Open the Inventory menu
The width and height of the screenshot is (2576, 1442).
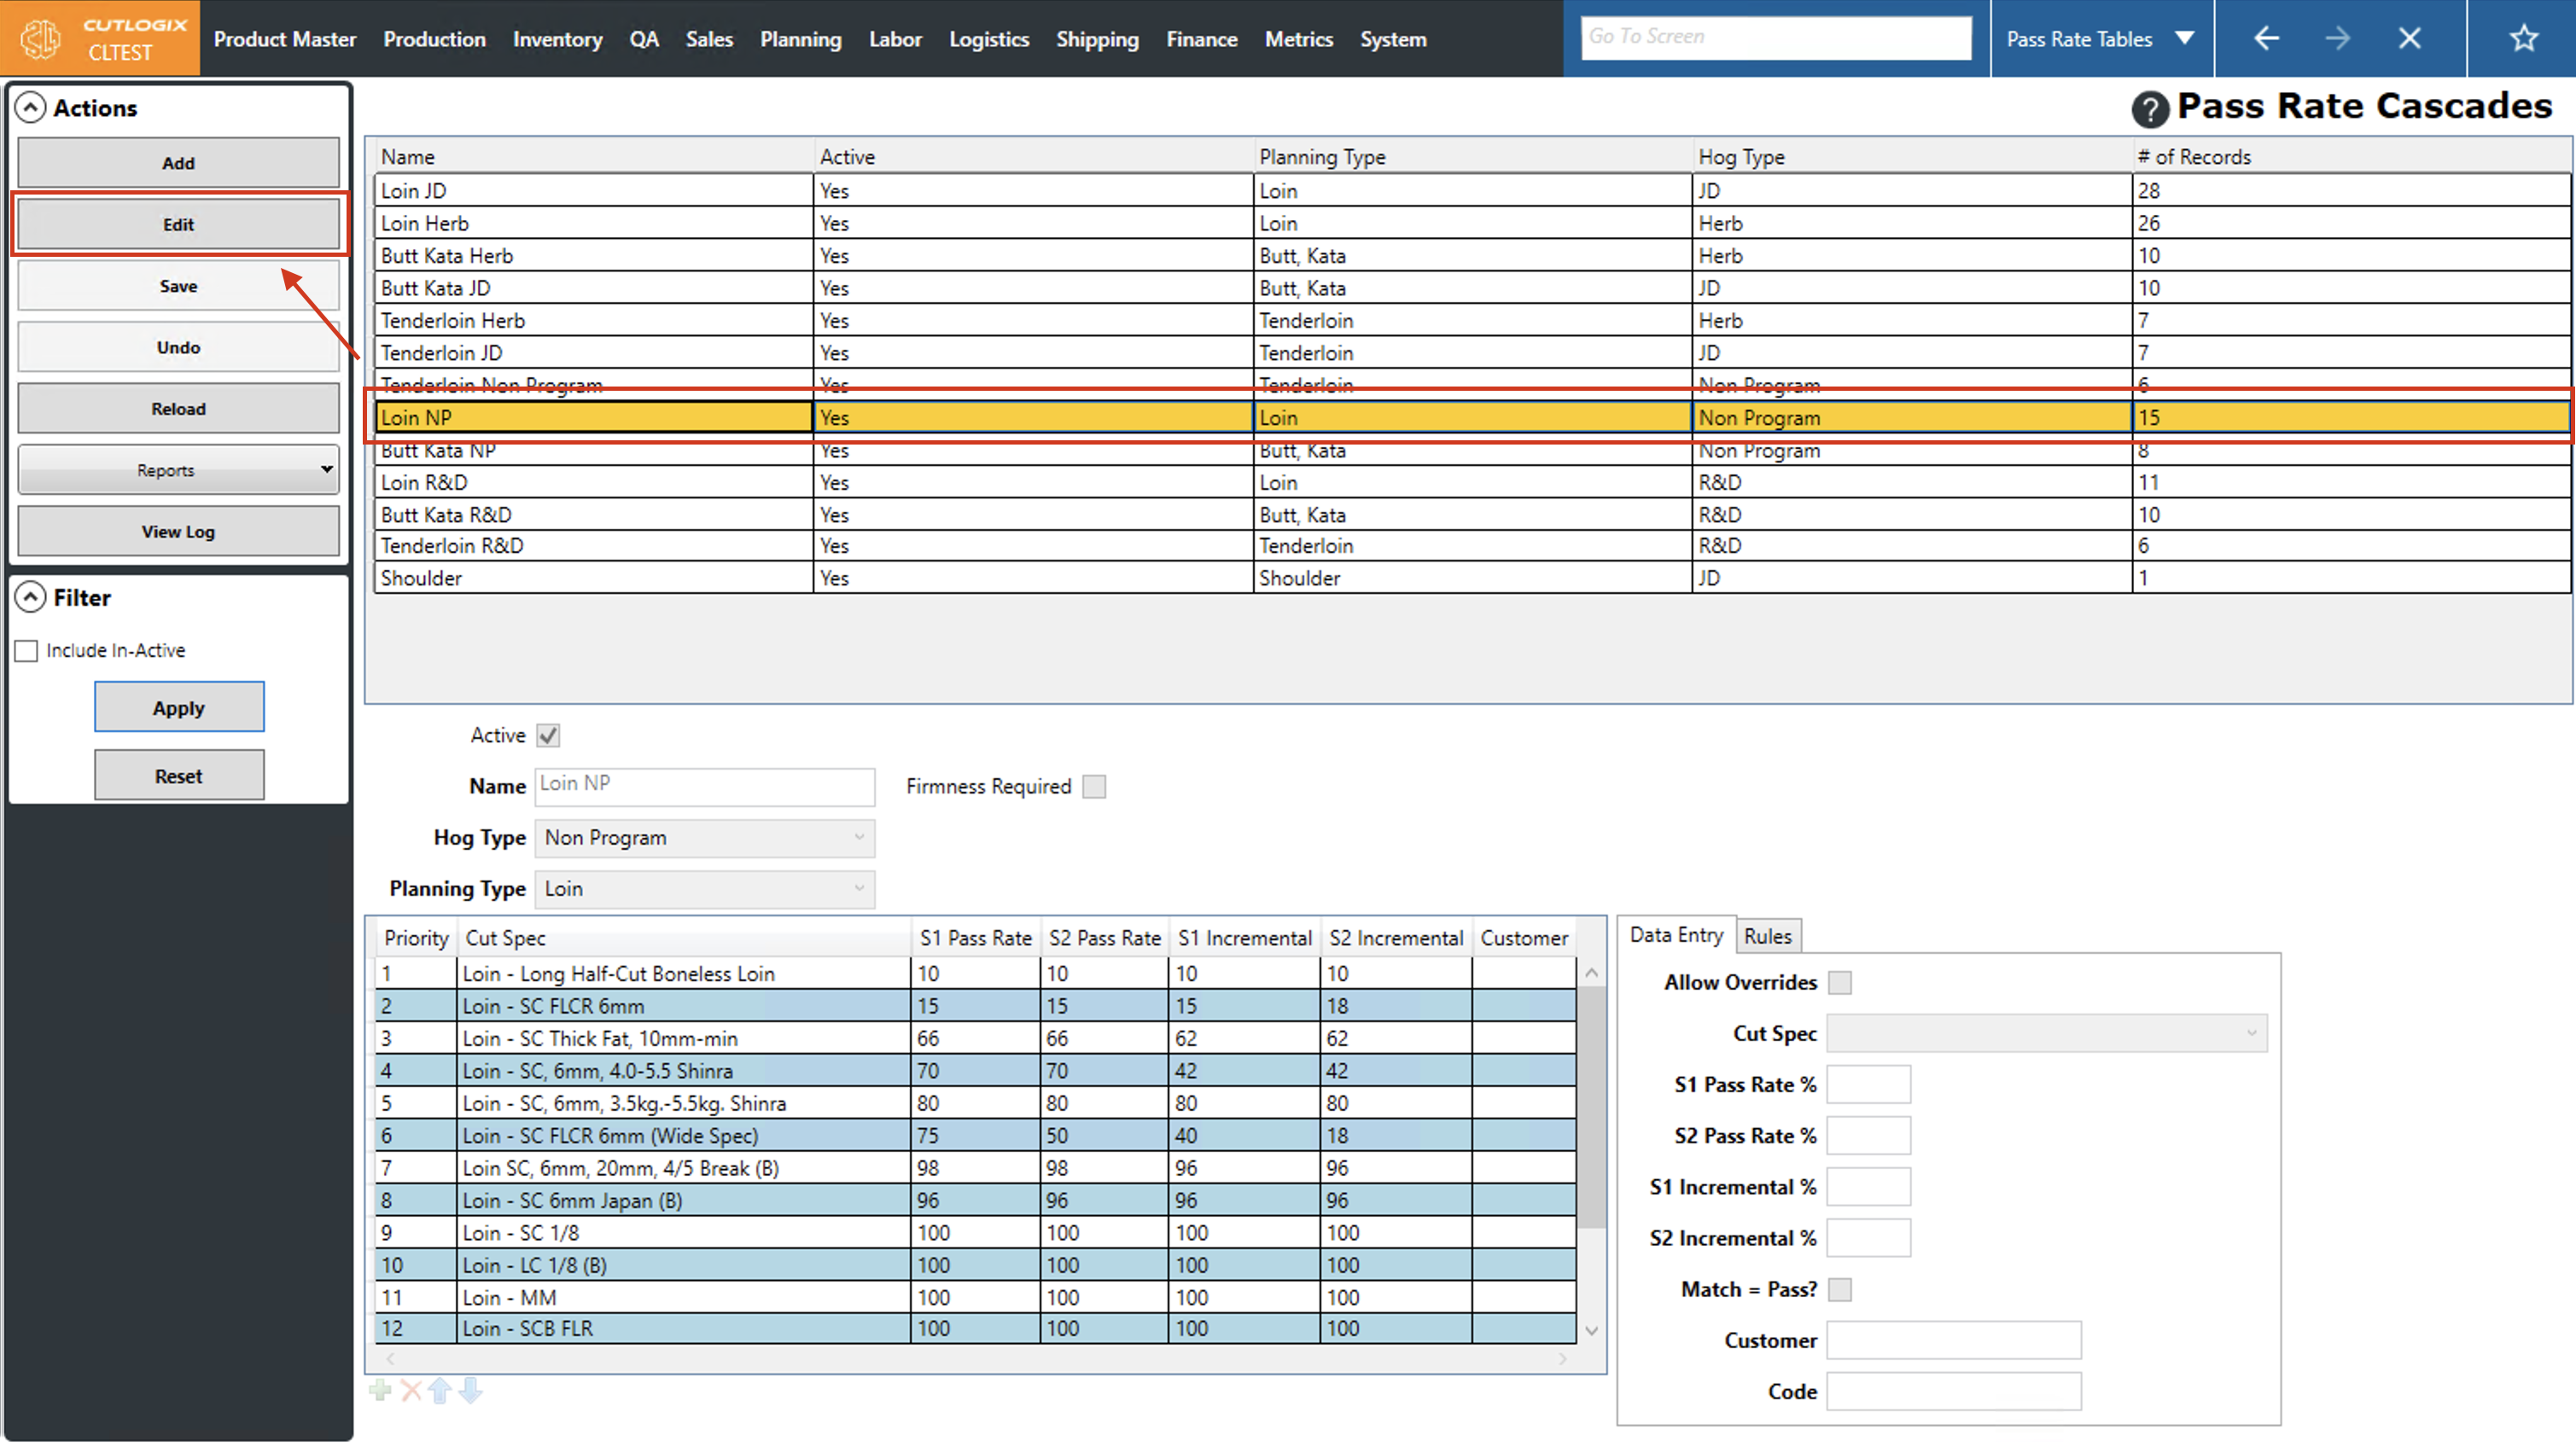(557, 39)
